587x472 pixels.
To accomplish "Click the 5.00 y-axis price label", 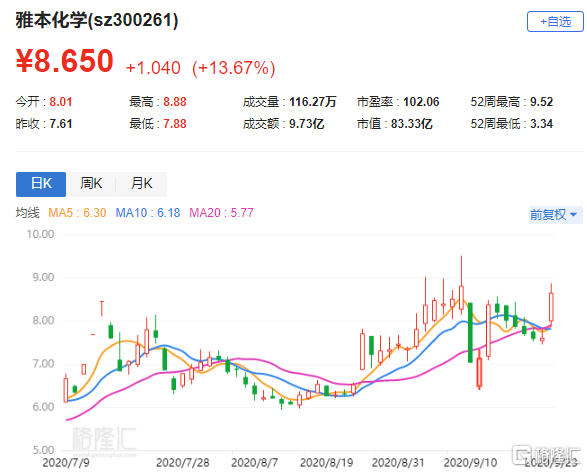I will [43, 450].
